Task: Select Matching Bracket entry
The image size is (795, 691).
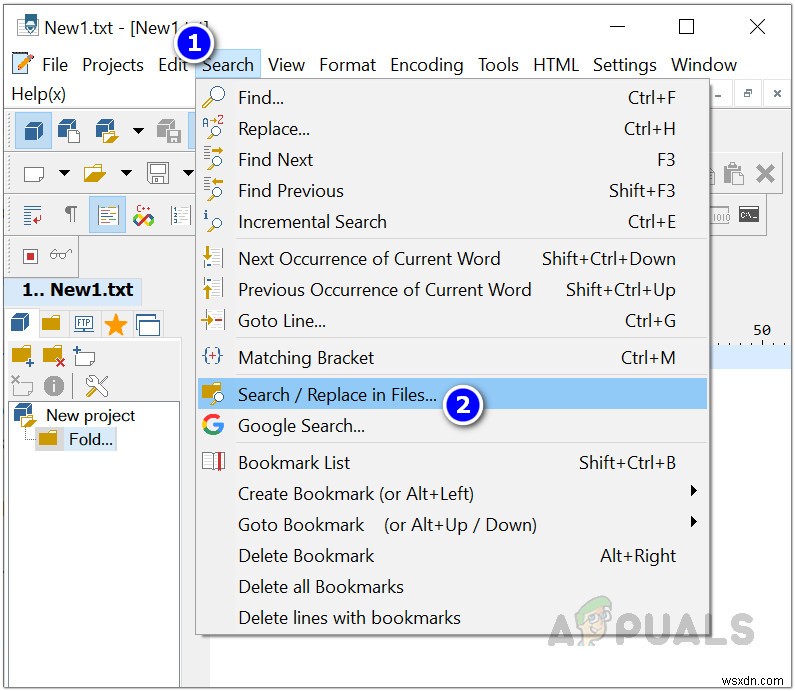Action: (452, 357)
